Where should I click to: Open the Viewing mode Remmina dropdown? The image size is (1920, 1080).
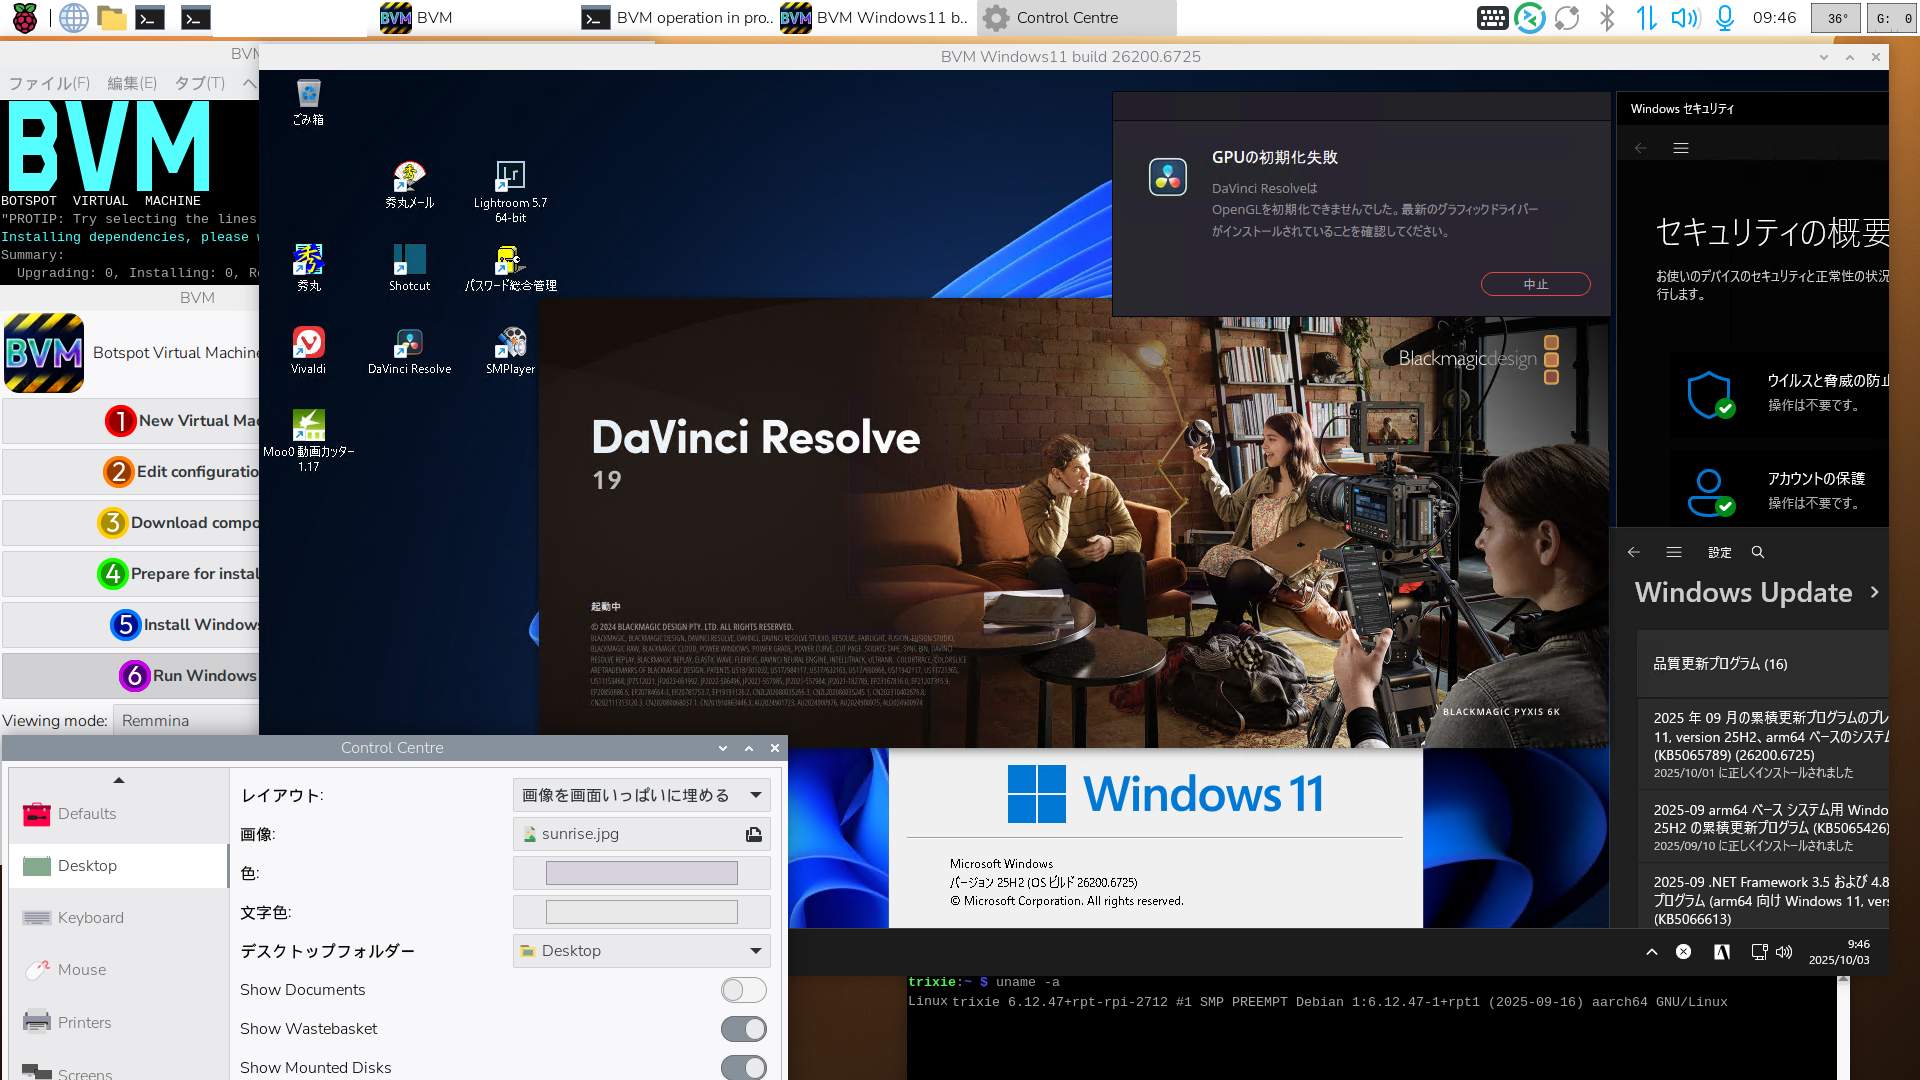click(x=186, y=721)
